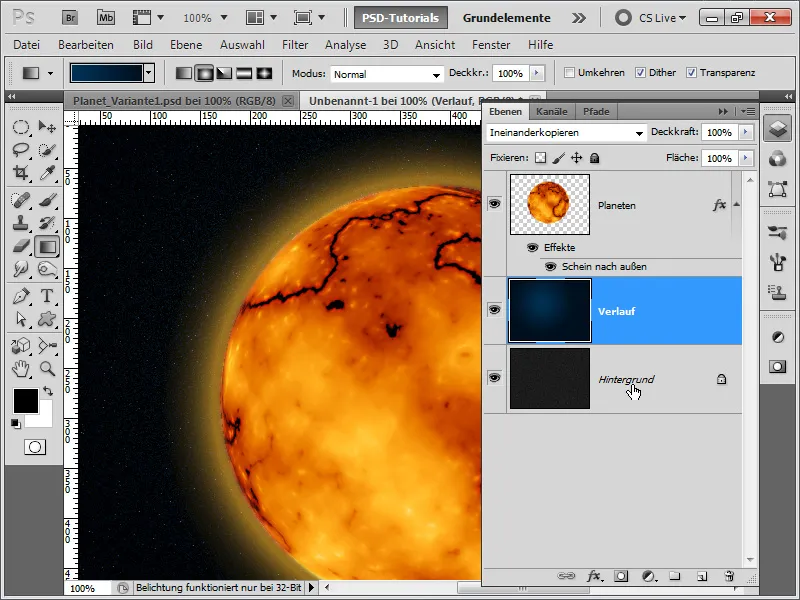Image resolution: width=800 pixels, height=600 pixels.
Task: Swap foreground and background colors
Action: coord(48,391)
